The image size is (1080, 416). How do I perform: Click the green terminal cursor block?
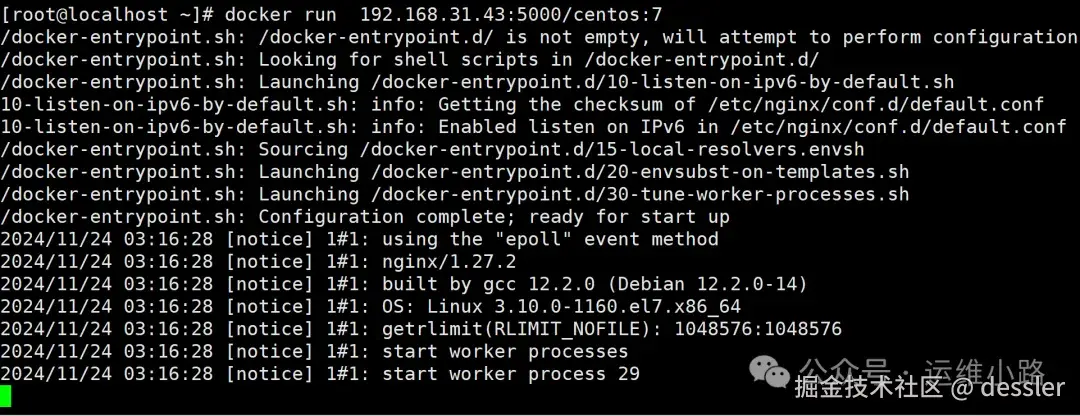6,397
